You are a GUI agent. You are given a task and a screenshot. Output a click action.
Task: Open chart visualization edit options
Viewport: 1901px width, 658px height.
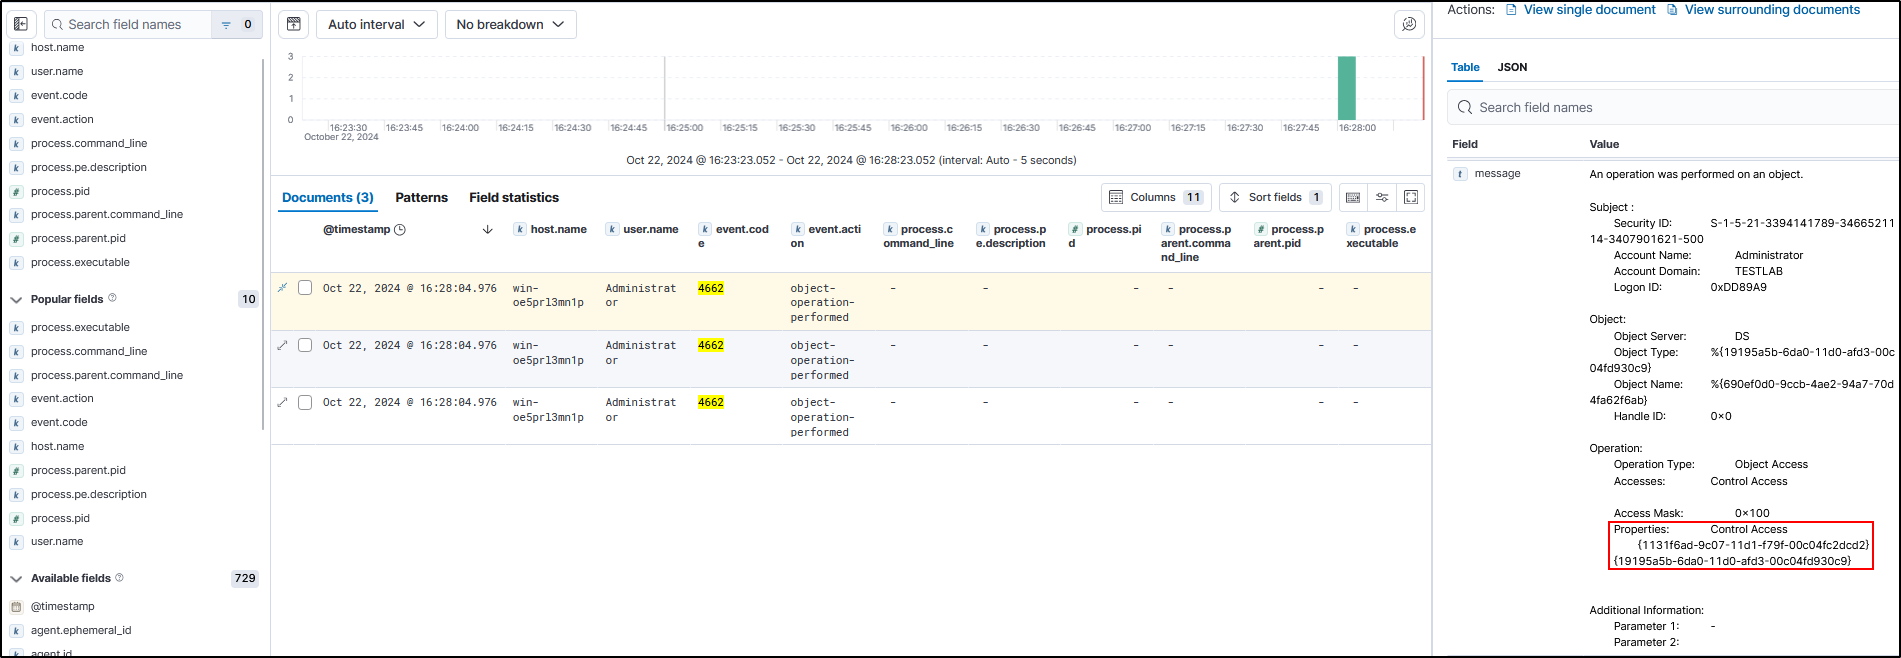pyautogui.click(x=1409, y=24)
